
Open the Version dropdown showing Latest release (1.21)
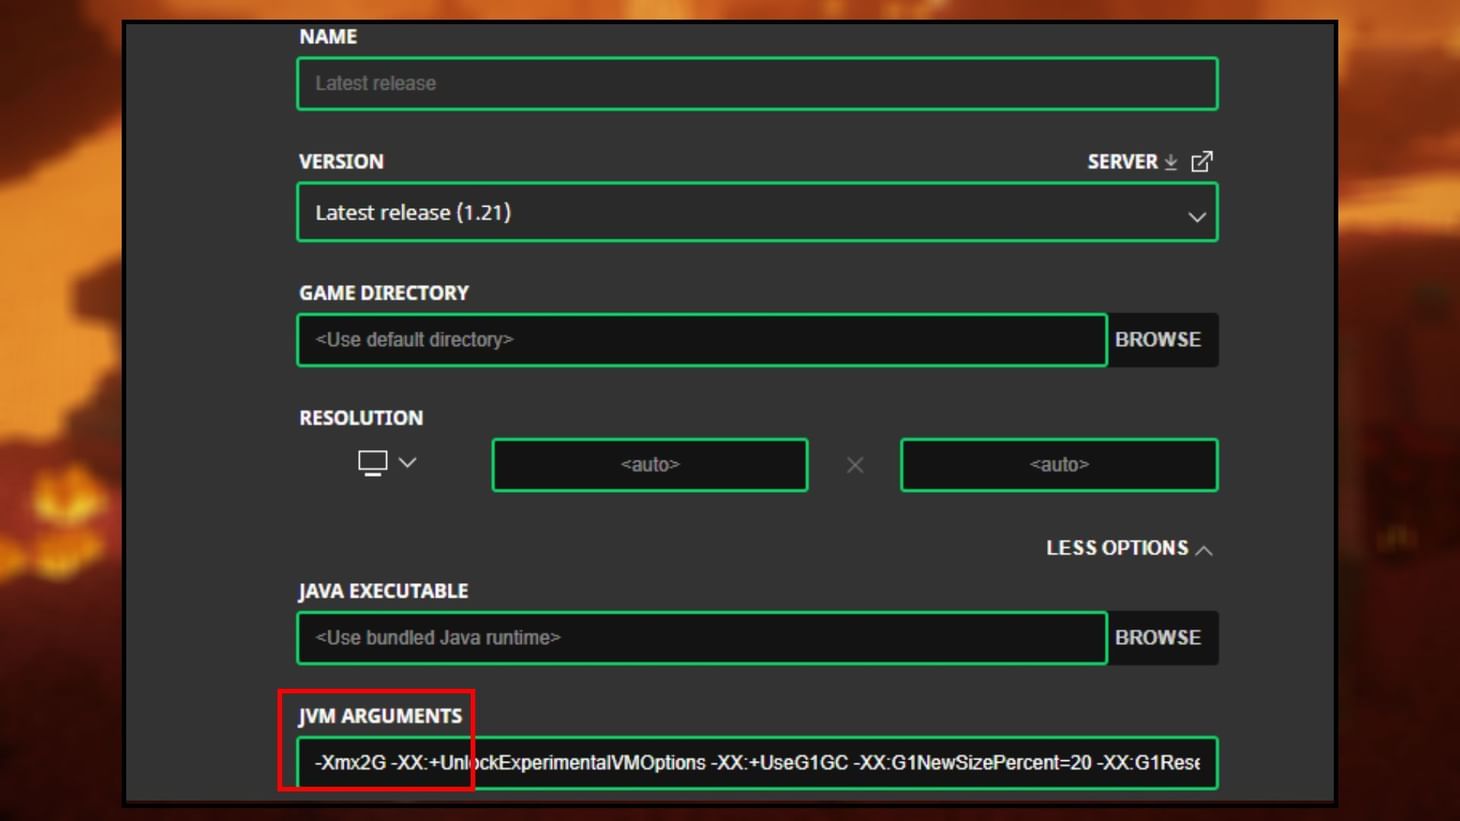coord(757,212)
